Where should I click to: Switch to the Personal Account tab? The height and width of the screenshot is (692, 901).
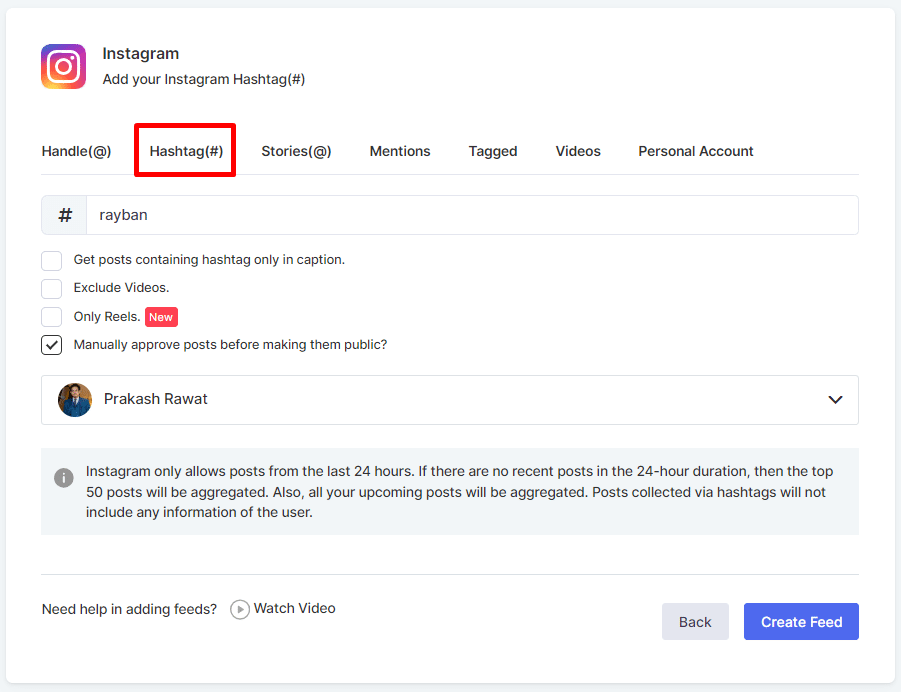[695, 152]
